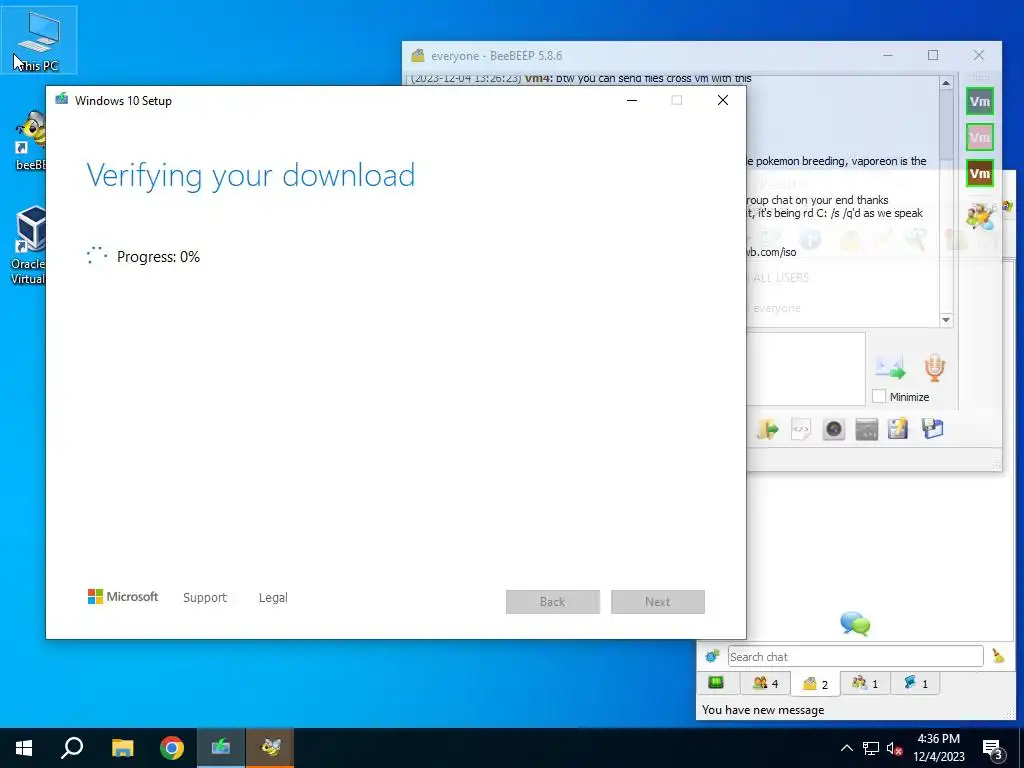The image size is (1024, 768).
Task: Open the notification center with 3 notifications
Action: point(994,748)
